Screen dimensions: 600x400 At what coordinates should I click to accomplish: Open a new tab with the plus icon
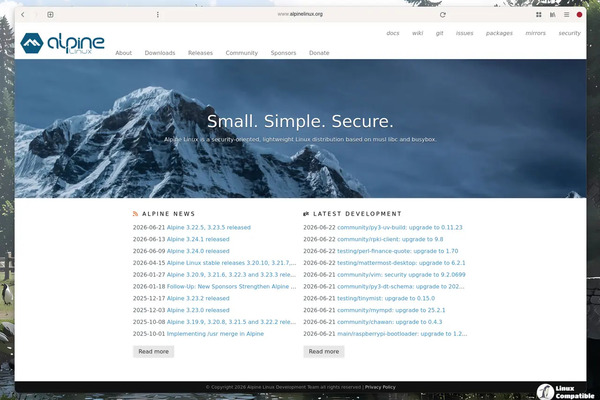pyautogui.click(x=50, y=15)
